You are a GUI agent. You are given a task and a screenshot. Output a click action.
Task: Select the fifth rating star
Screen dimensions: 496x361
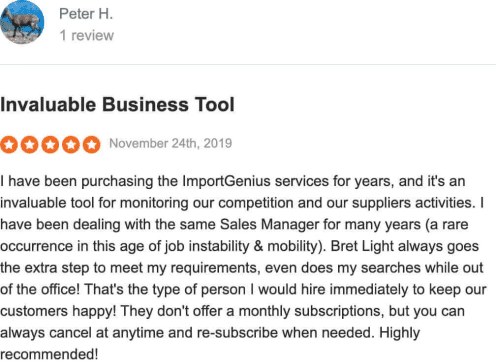(92, 145)
